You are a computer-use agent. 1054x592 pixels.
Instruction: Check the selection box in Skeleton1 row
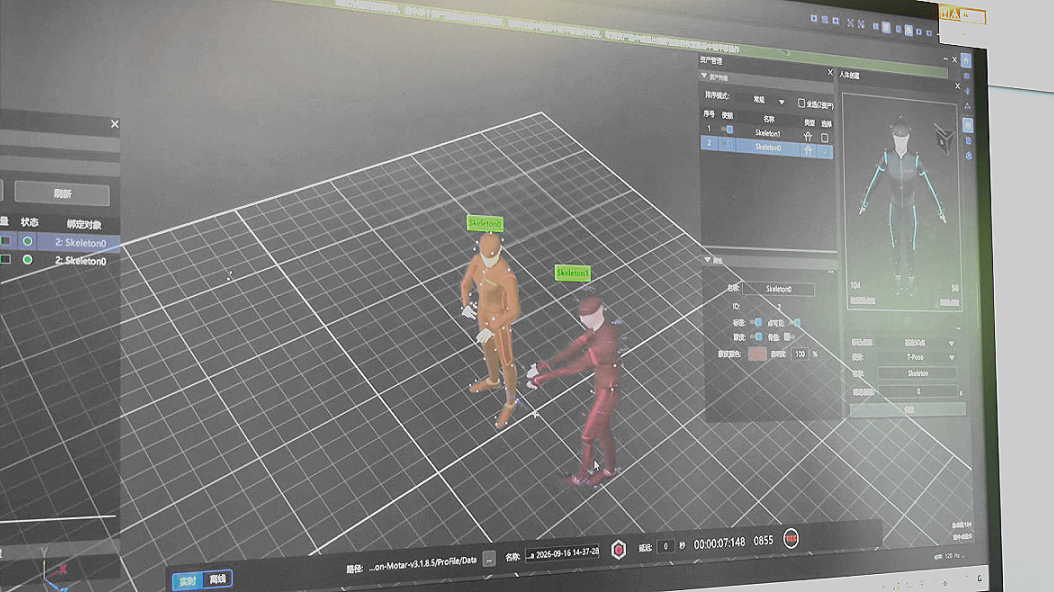coord(825,137)
